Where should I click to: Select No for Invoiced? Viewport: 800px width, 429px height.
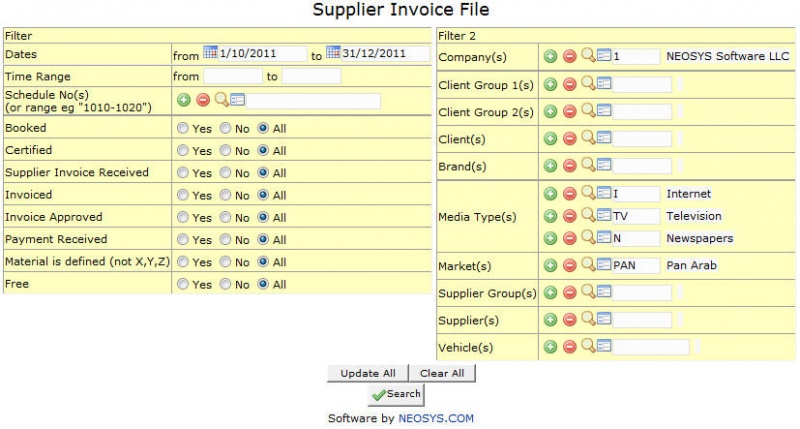pos(226,195)
